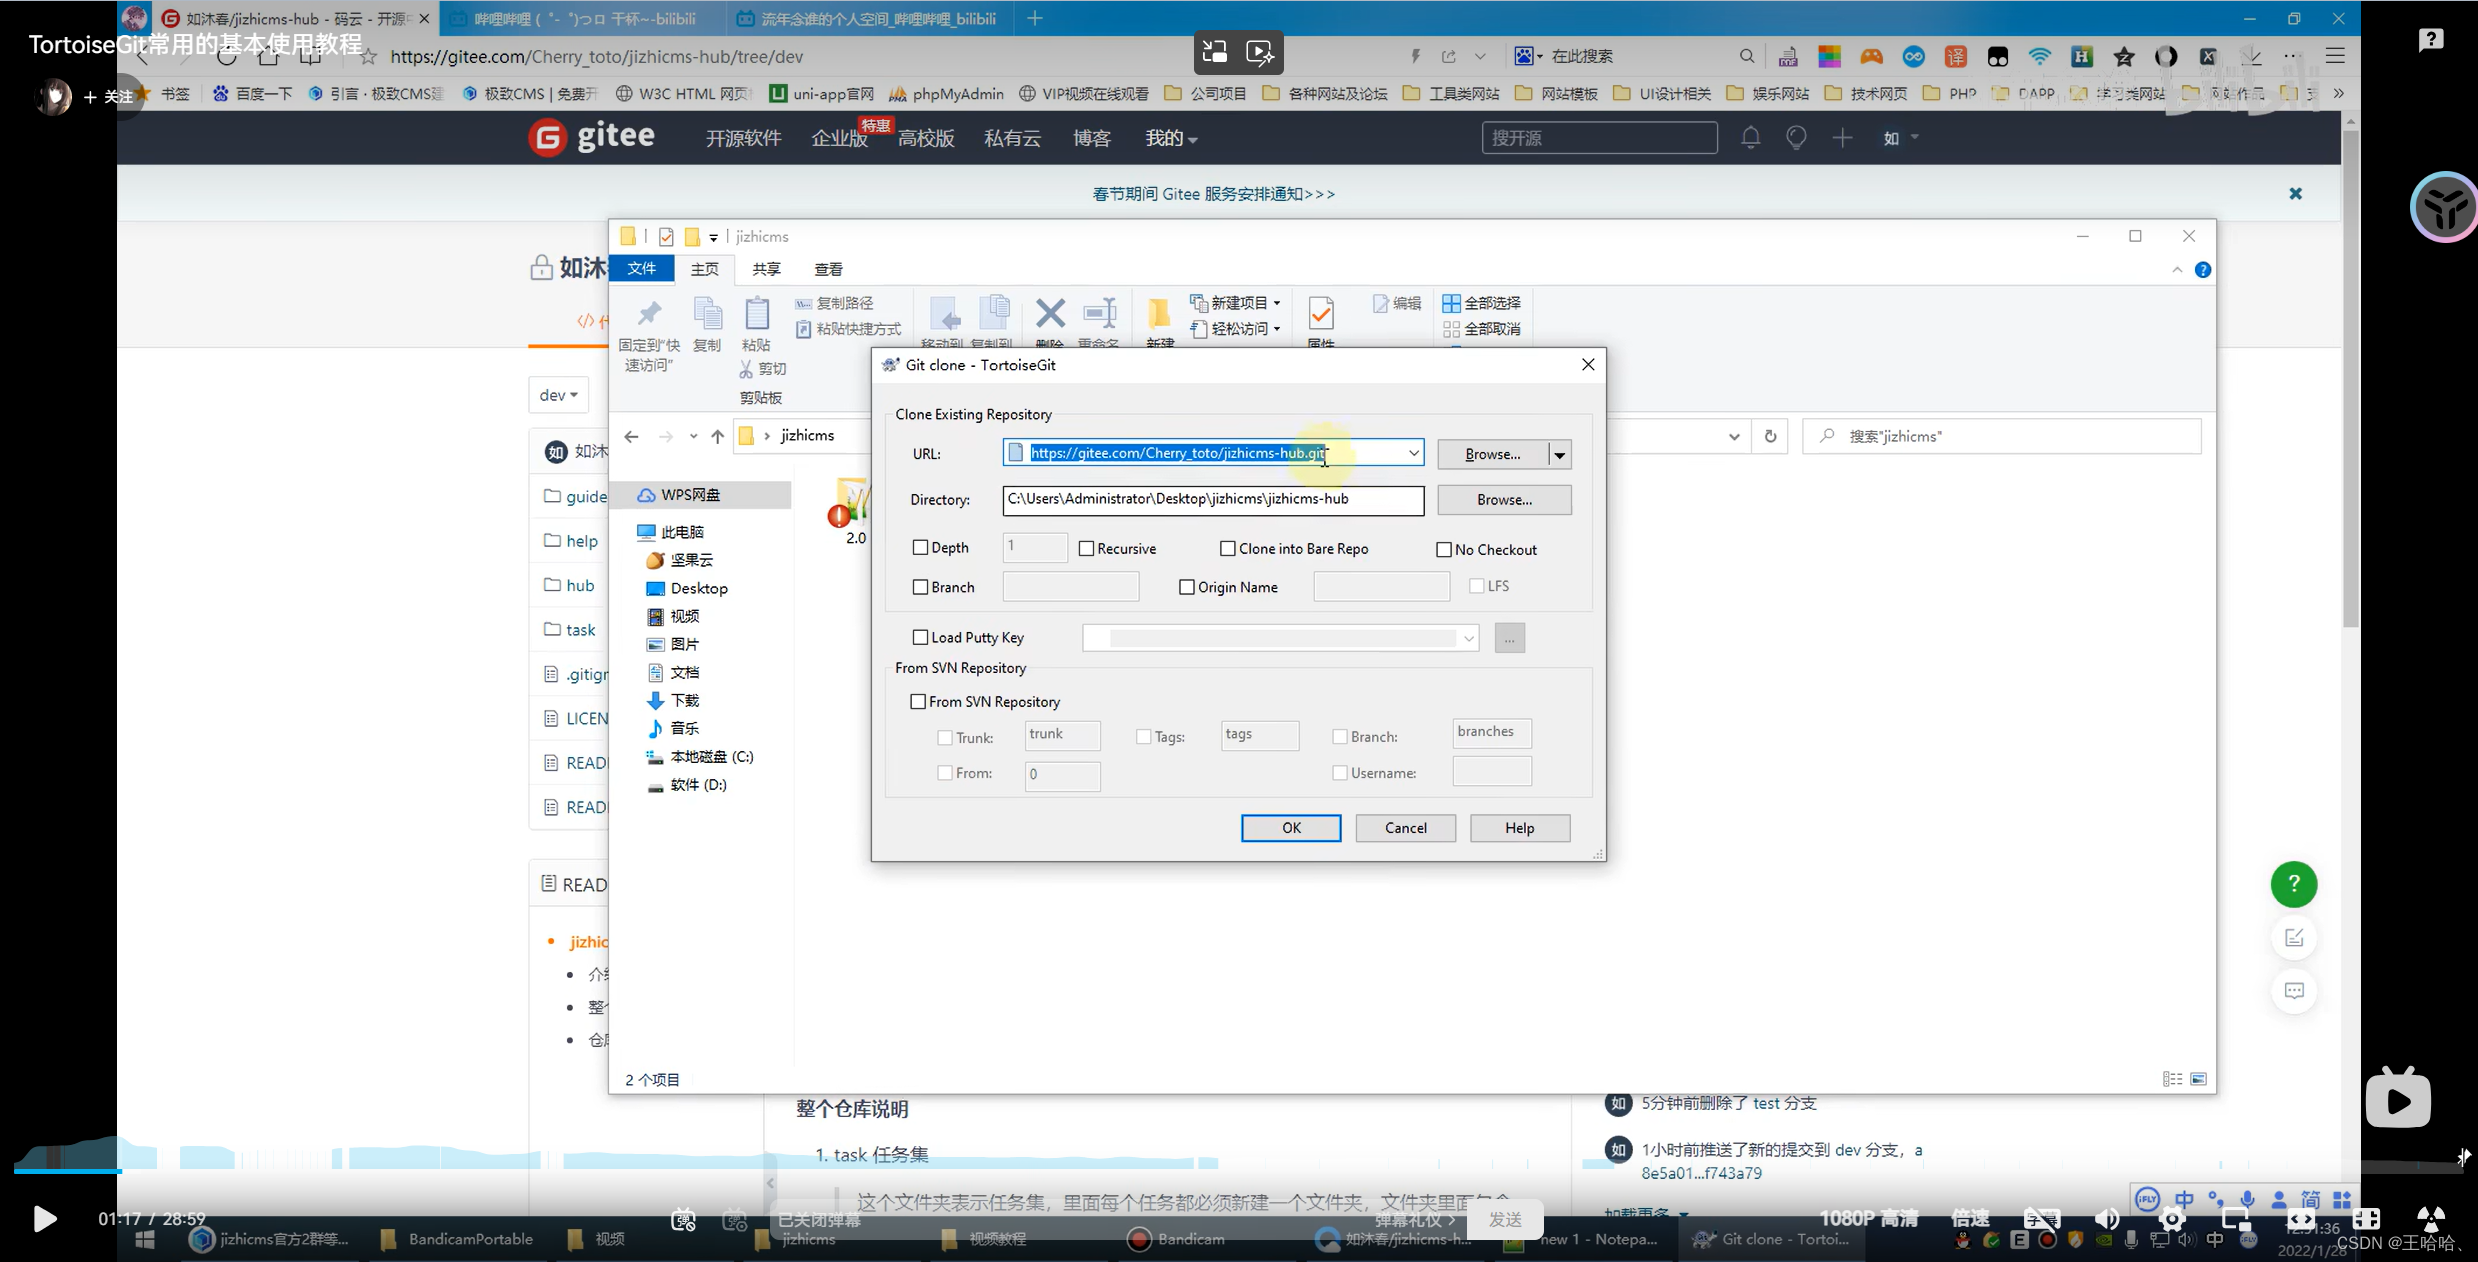This screenshot has height=1262, width=2478.
Task: Click OK to start cloning
Action: 1291,828
